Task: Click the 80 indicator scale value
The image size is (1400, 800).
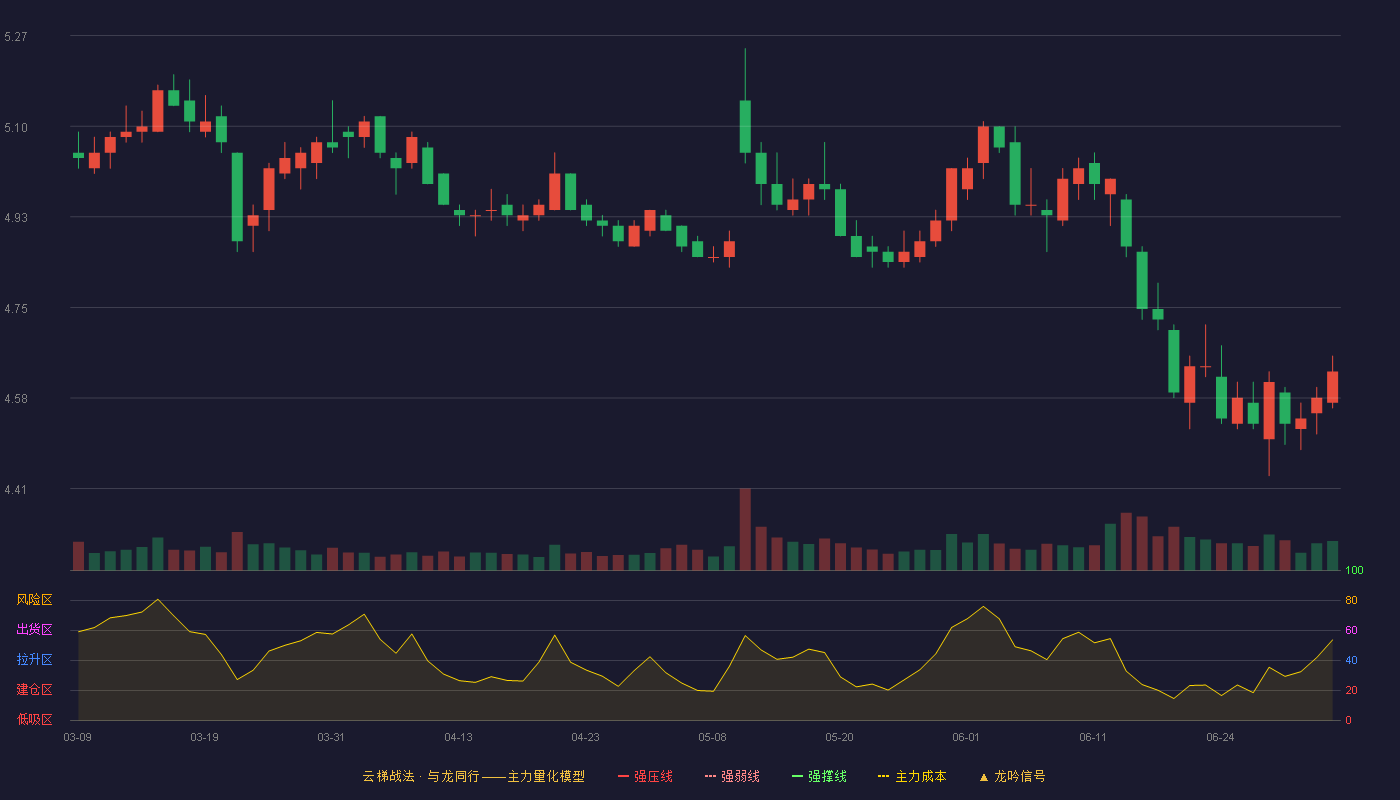Action: pos(1351,600)
